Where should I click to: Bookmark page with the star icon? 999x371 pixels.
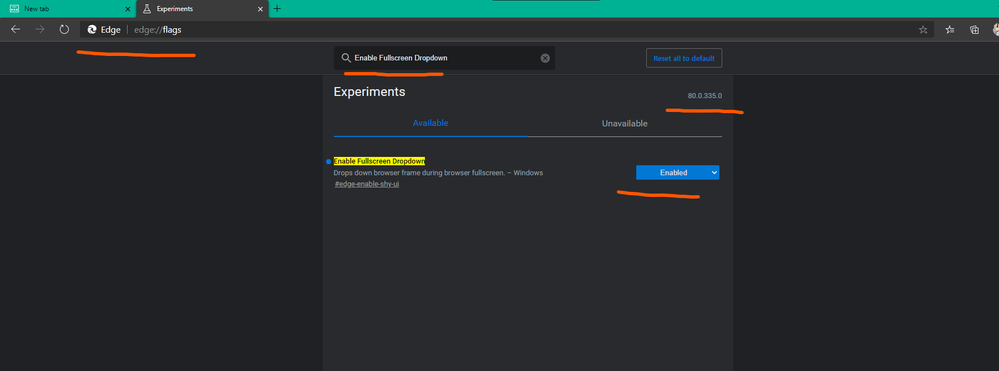923,29
